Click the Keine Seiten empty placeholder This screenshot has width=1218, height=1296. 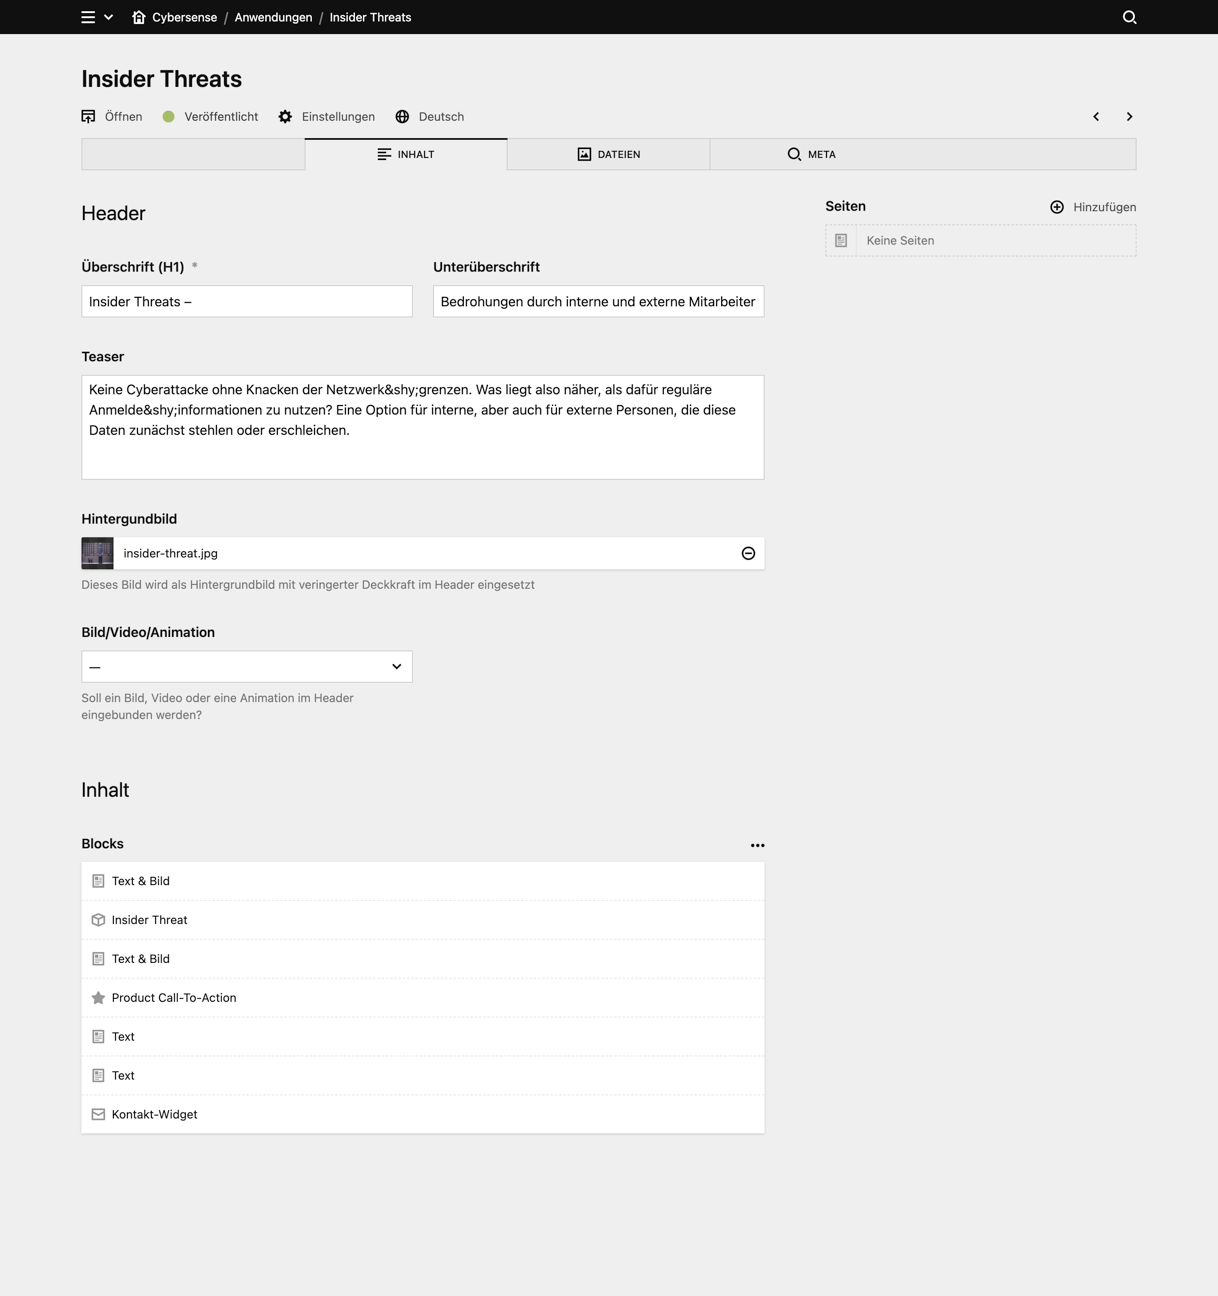pyautogui.click(x=980, y=240)
